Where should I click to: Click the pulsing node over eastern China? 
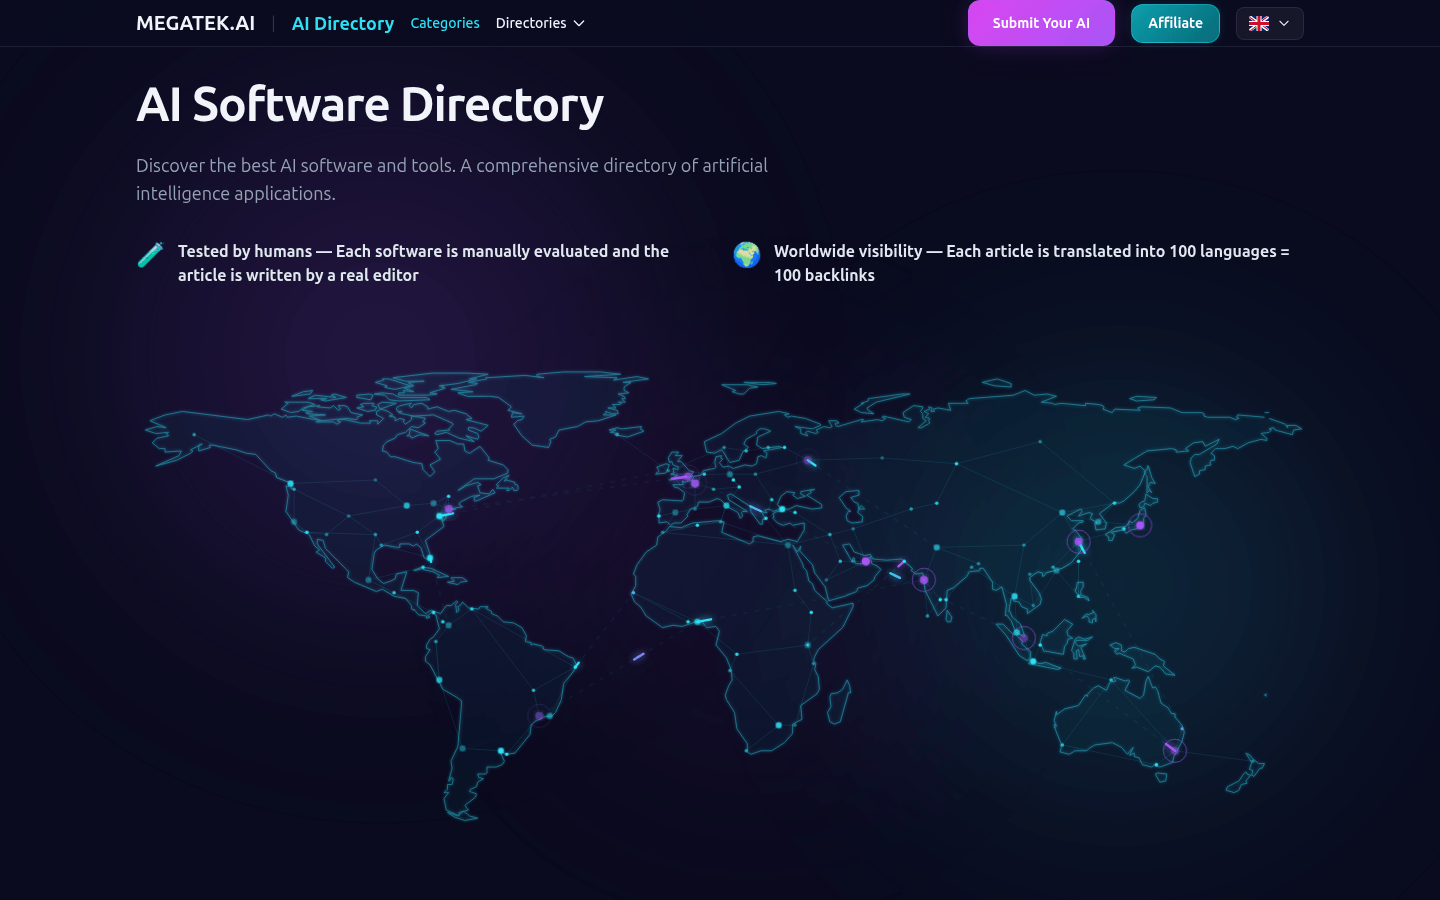[1078, 541]
